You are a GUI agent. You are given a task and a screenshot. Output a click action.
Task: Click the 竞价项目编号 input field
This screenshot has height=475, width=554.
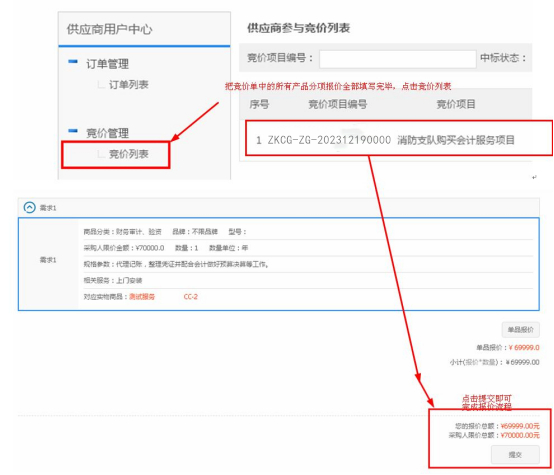tap(397, 59)
